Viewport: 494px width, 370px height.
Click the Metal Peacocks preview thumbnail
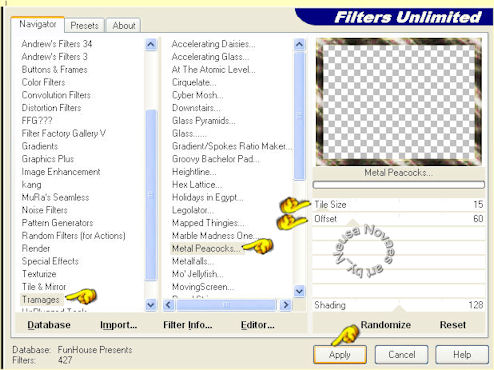pos(399,102)
